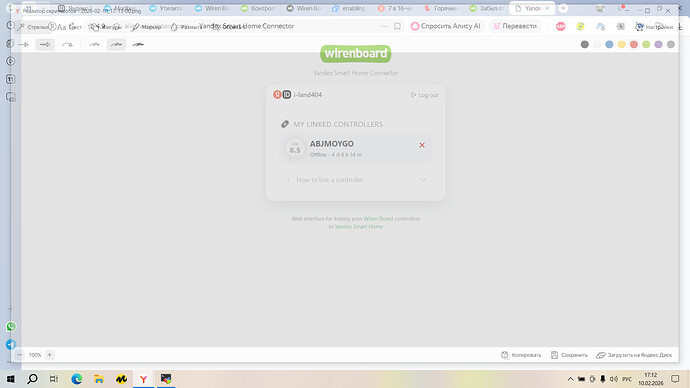Log out of the i-land404 account
The height and width of the screenshot is (388, 690).
click(x=425, y=95)
